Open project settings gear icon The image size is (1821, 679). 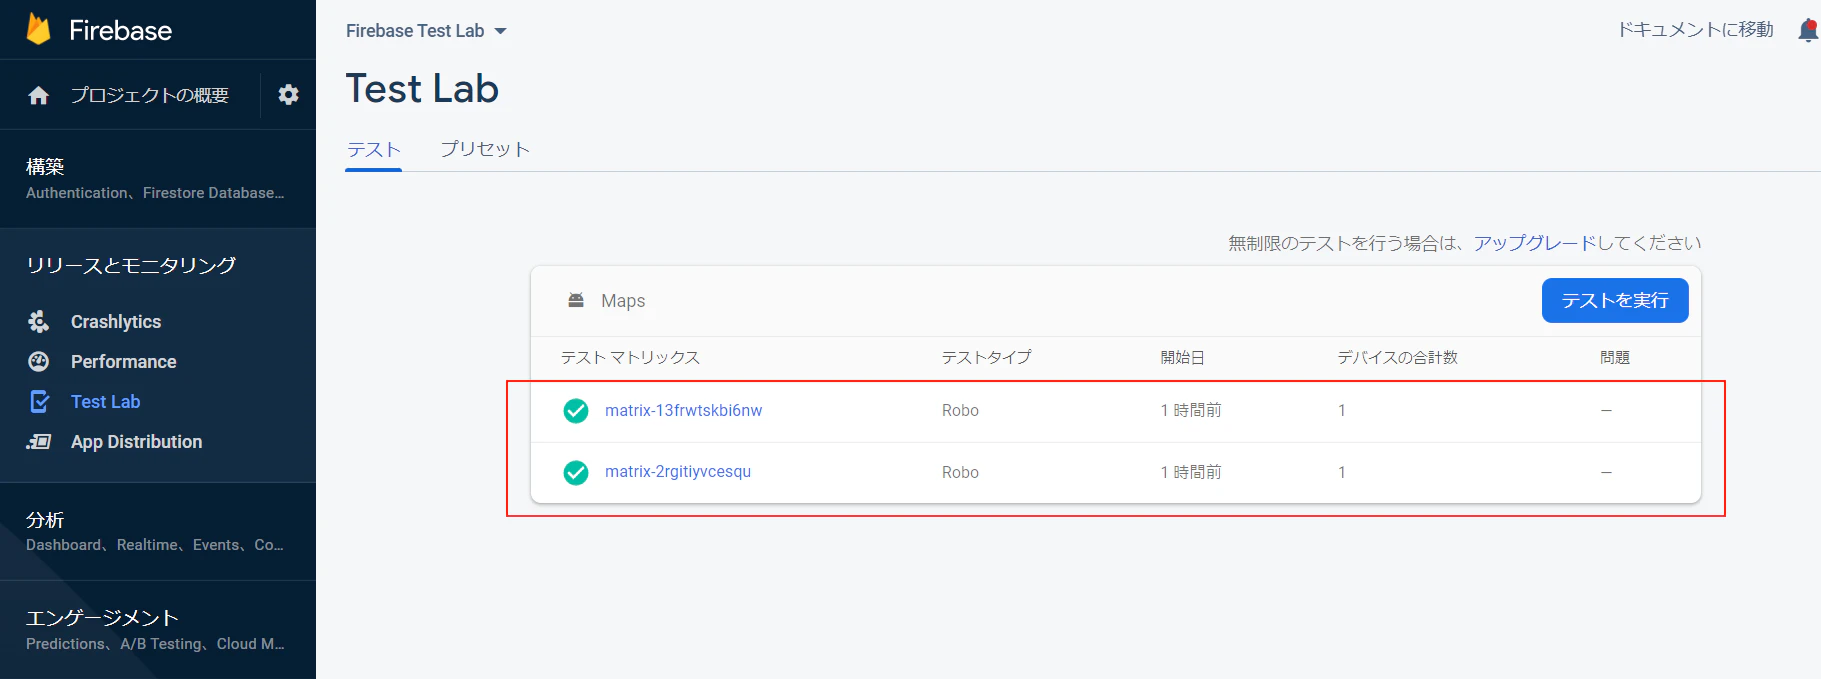tap(289, 95)
